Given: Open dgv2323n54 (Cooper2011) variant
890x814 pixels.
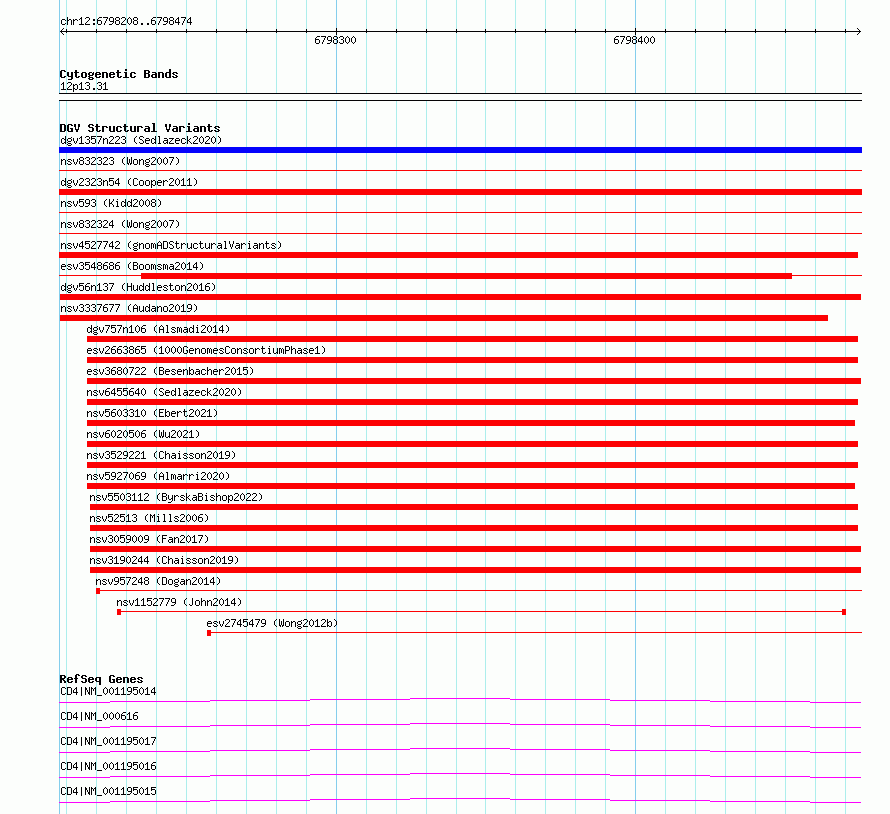Looking at the screenshot, I should click(129, 182).
